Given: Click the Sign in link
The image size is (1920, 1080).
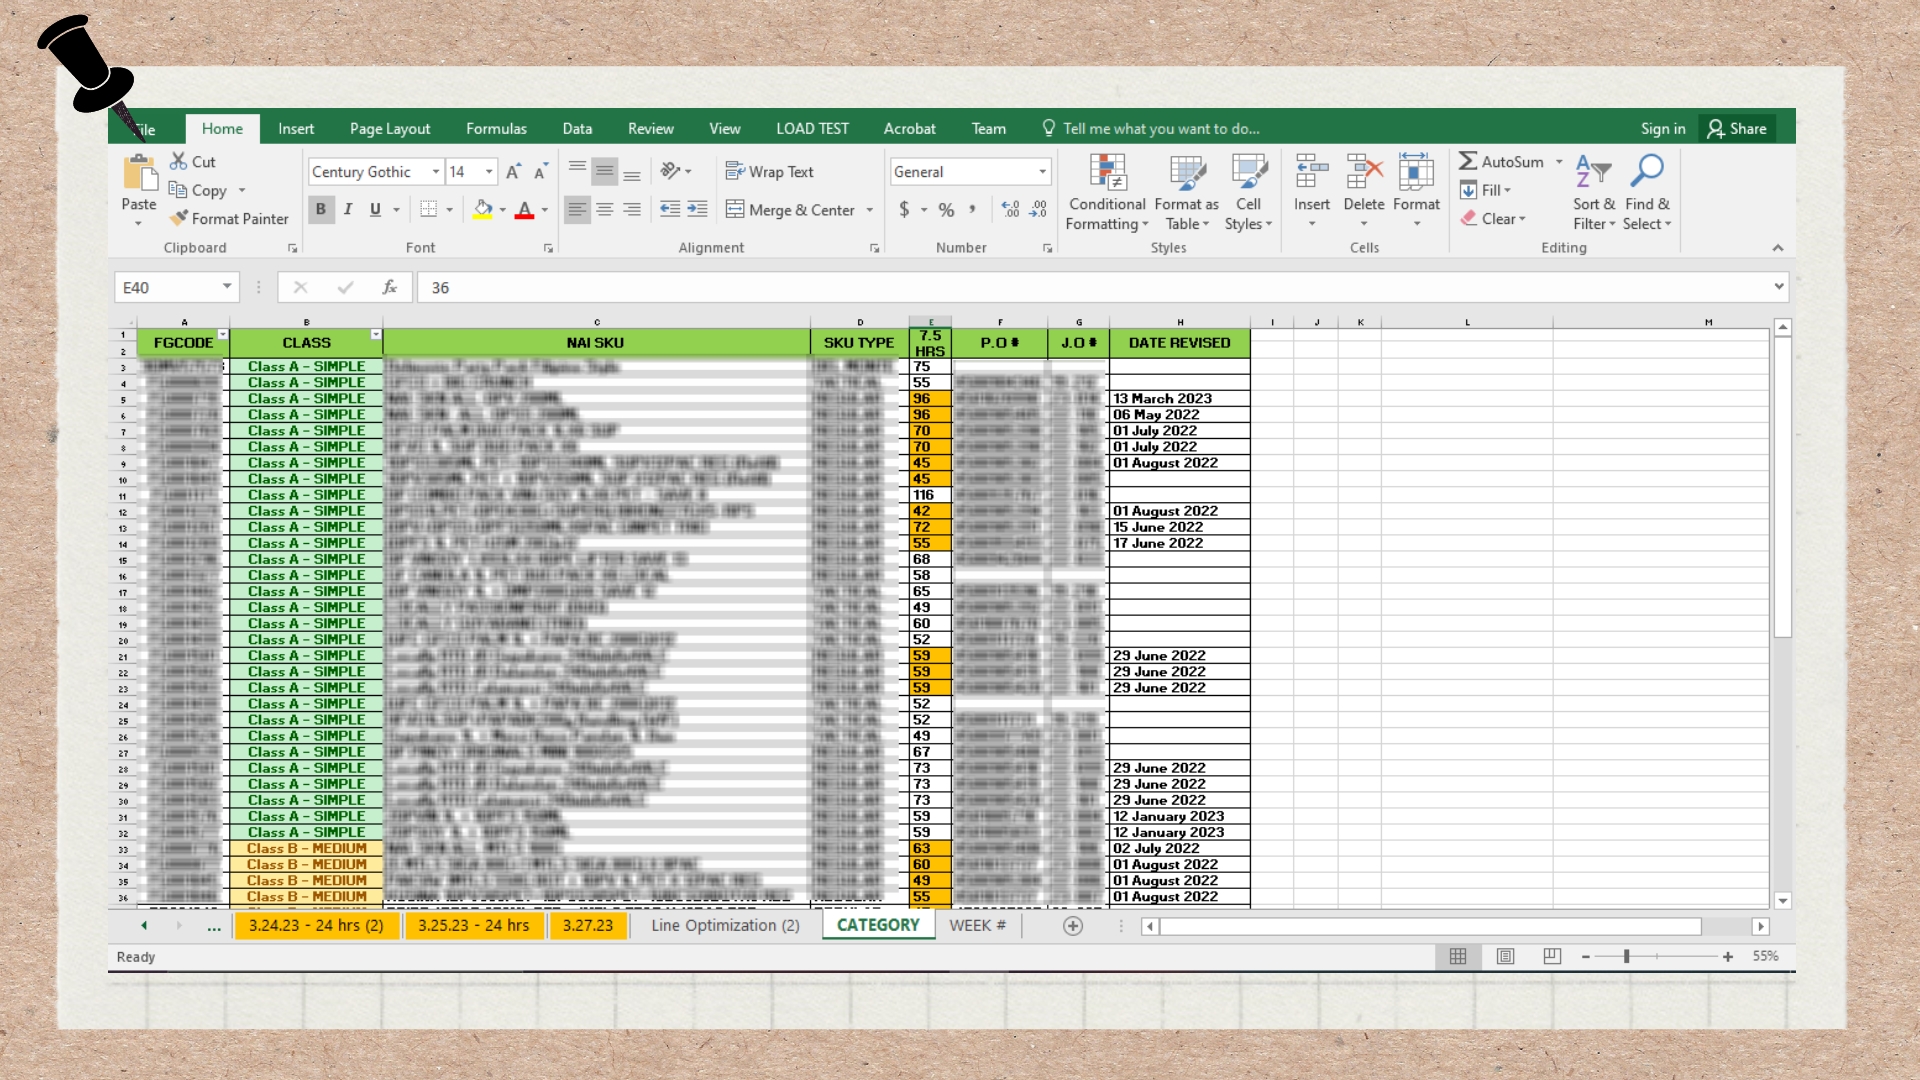Looking at the screenshot, I should [1662, 129].
